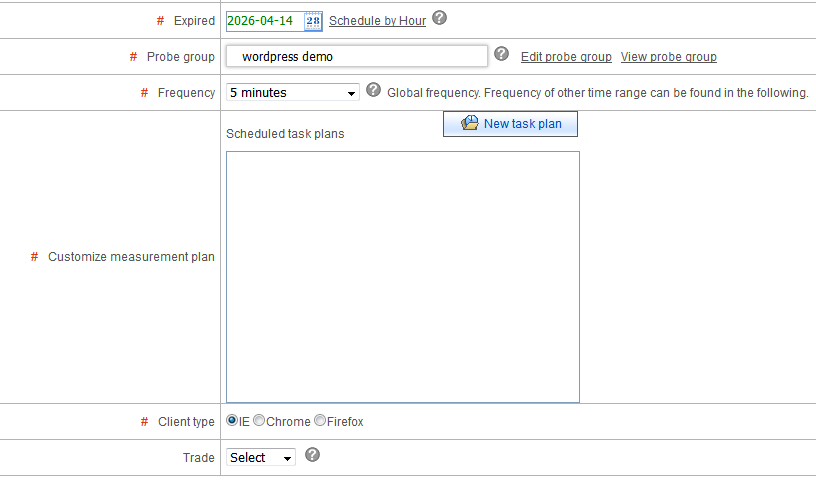Open the Schedule by Hour link
Viewport: 816px width, 482px height.
(x=377, y=21)
